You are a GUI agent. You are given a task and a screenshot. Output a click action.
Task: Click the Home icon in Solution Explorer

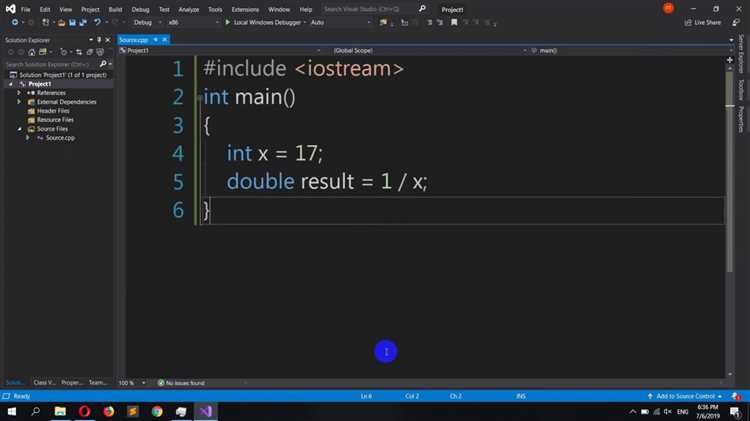pos(32,52)
